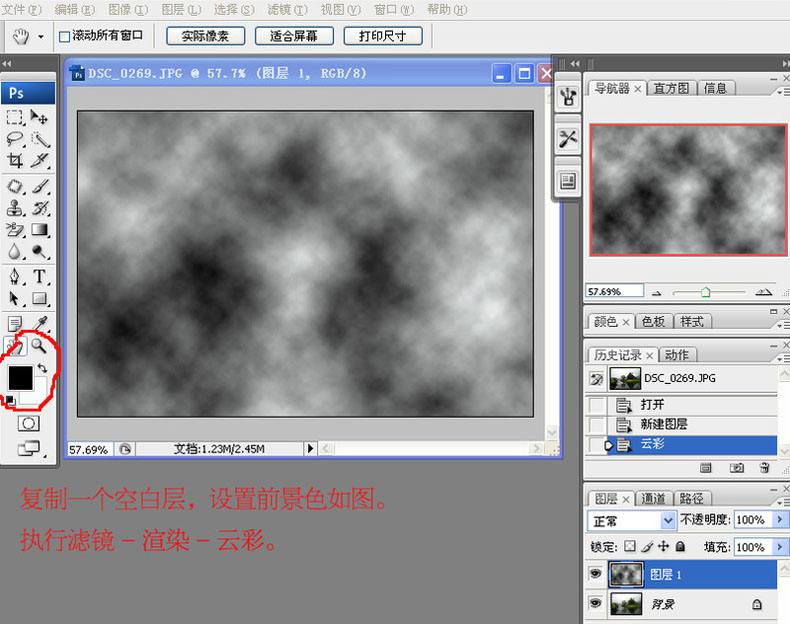Switch to the 动作 tab

[677, 355]
